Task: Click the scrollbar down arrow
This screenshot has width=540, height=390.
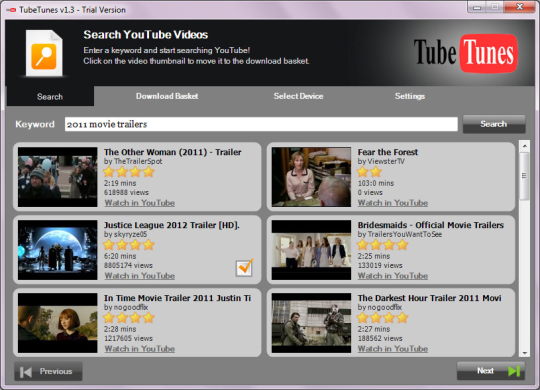Action: click(x=525, y=352)
